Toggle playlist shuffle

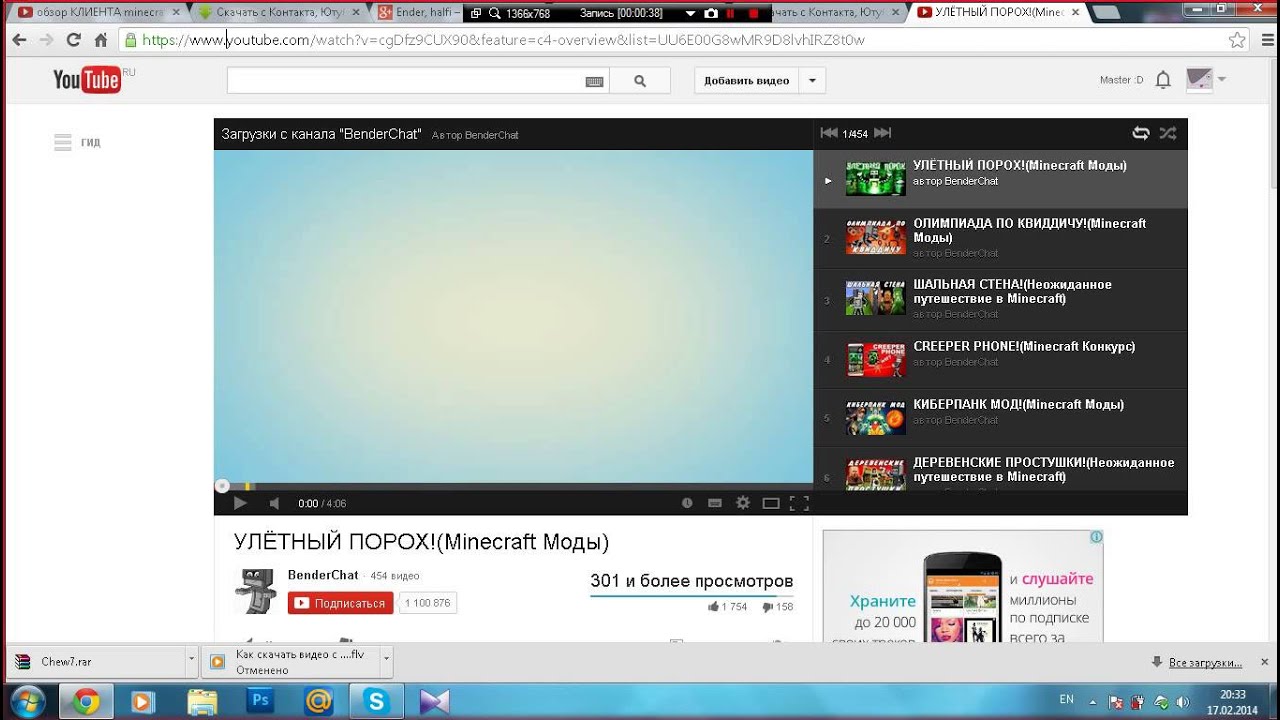(1167, 133)
